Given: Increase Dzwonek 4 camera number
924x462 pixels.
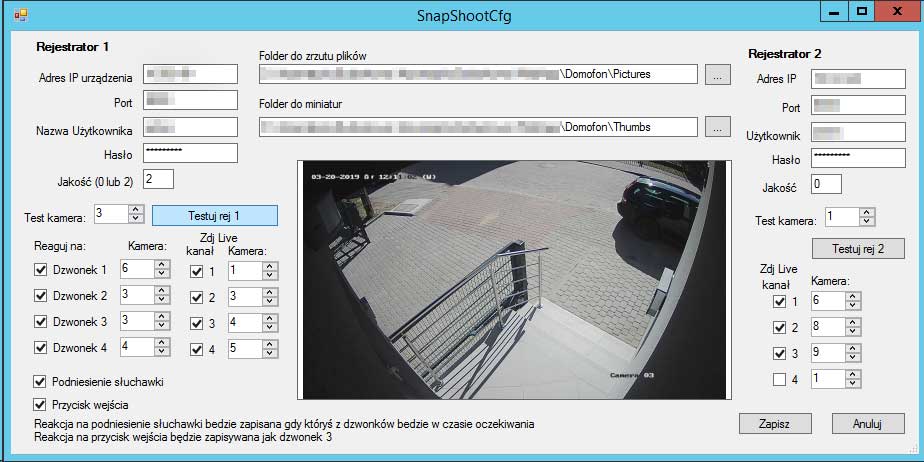Looking at the screenshot, I should 160,343.
